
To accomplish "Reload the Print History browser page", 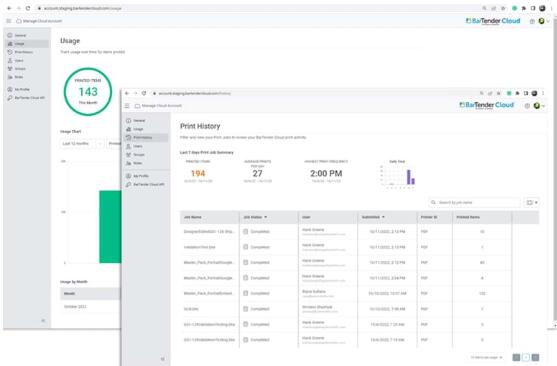I will [144, 93].
